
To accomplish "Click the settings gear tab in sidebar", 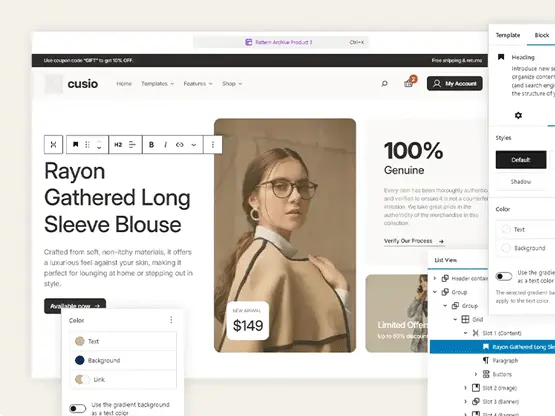I will point(518,115).
